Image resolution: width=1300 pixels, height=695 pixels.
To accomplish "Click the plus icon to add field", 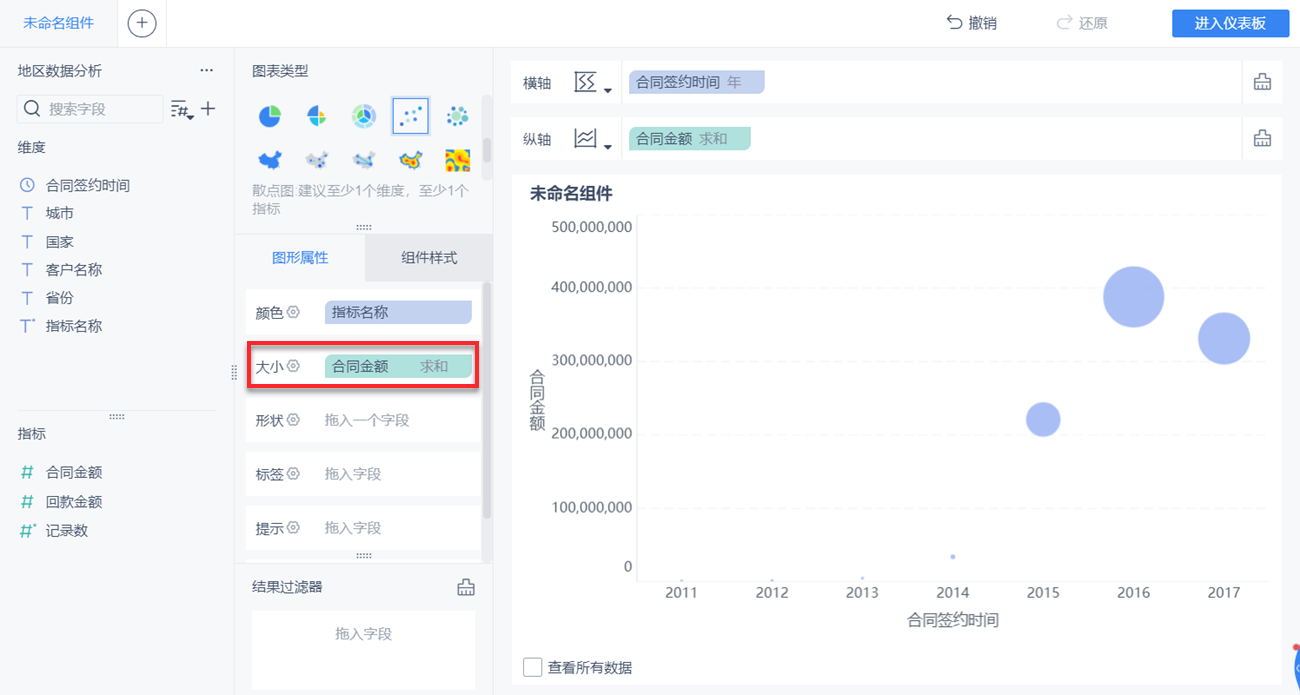I will 208,108.
